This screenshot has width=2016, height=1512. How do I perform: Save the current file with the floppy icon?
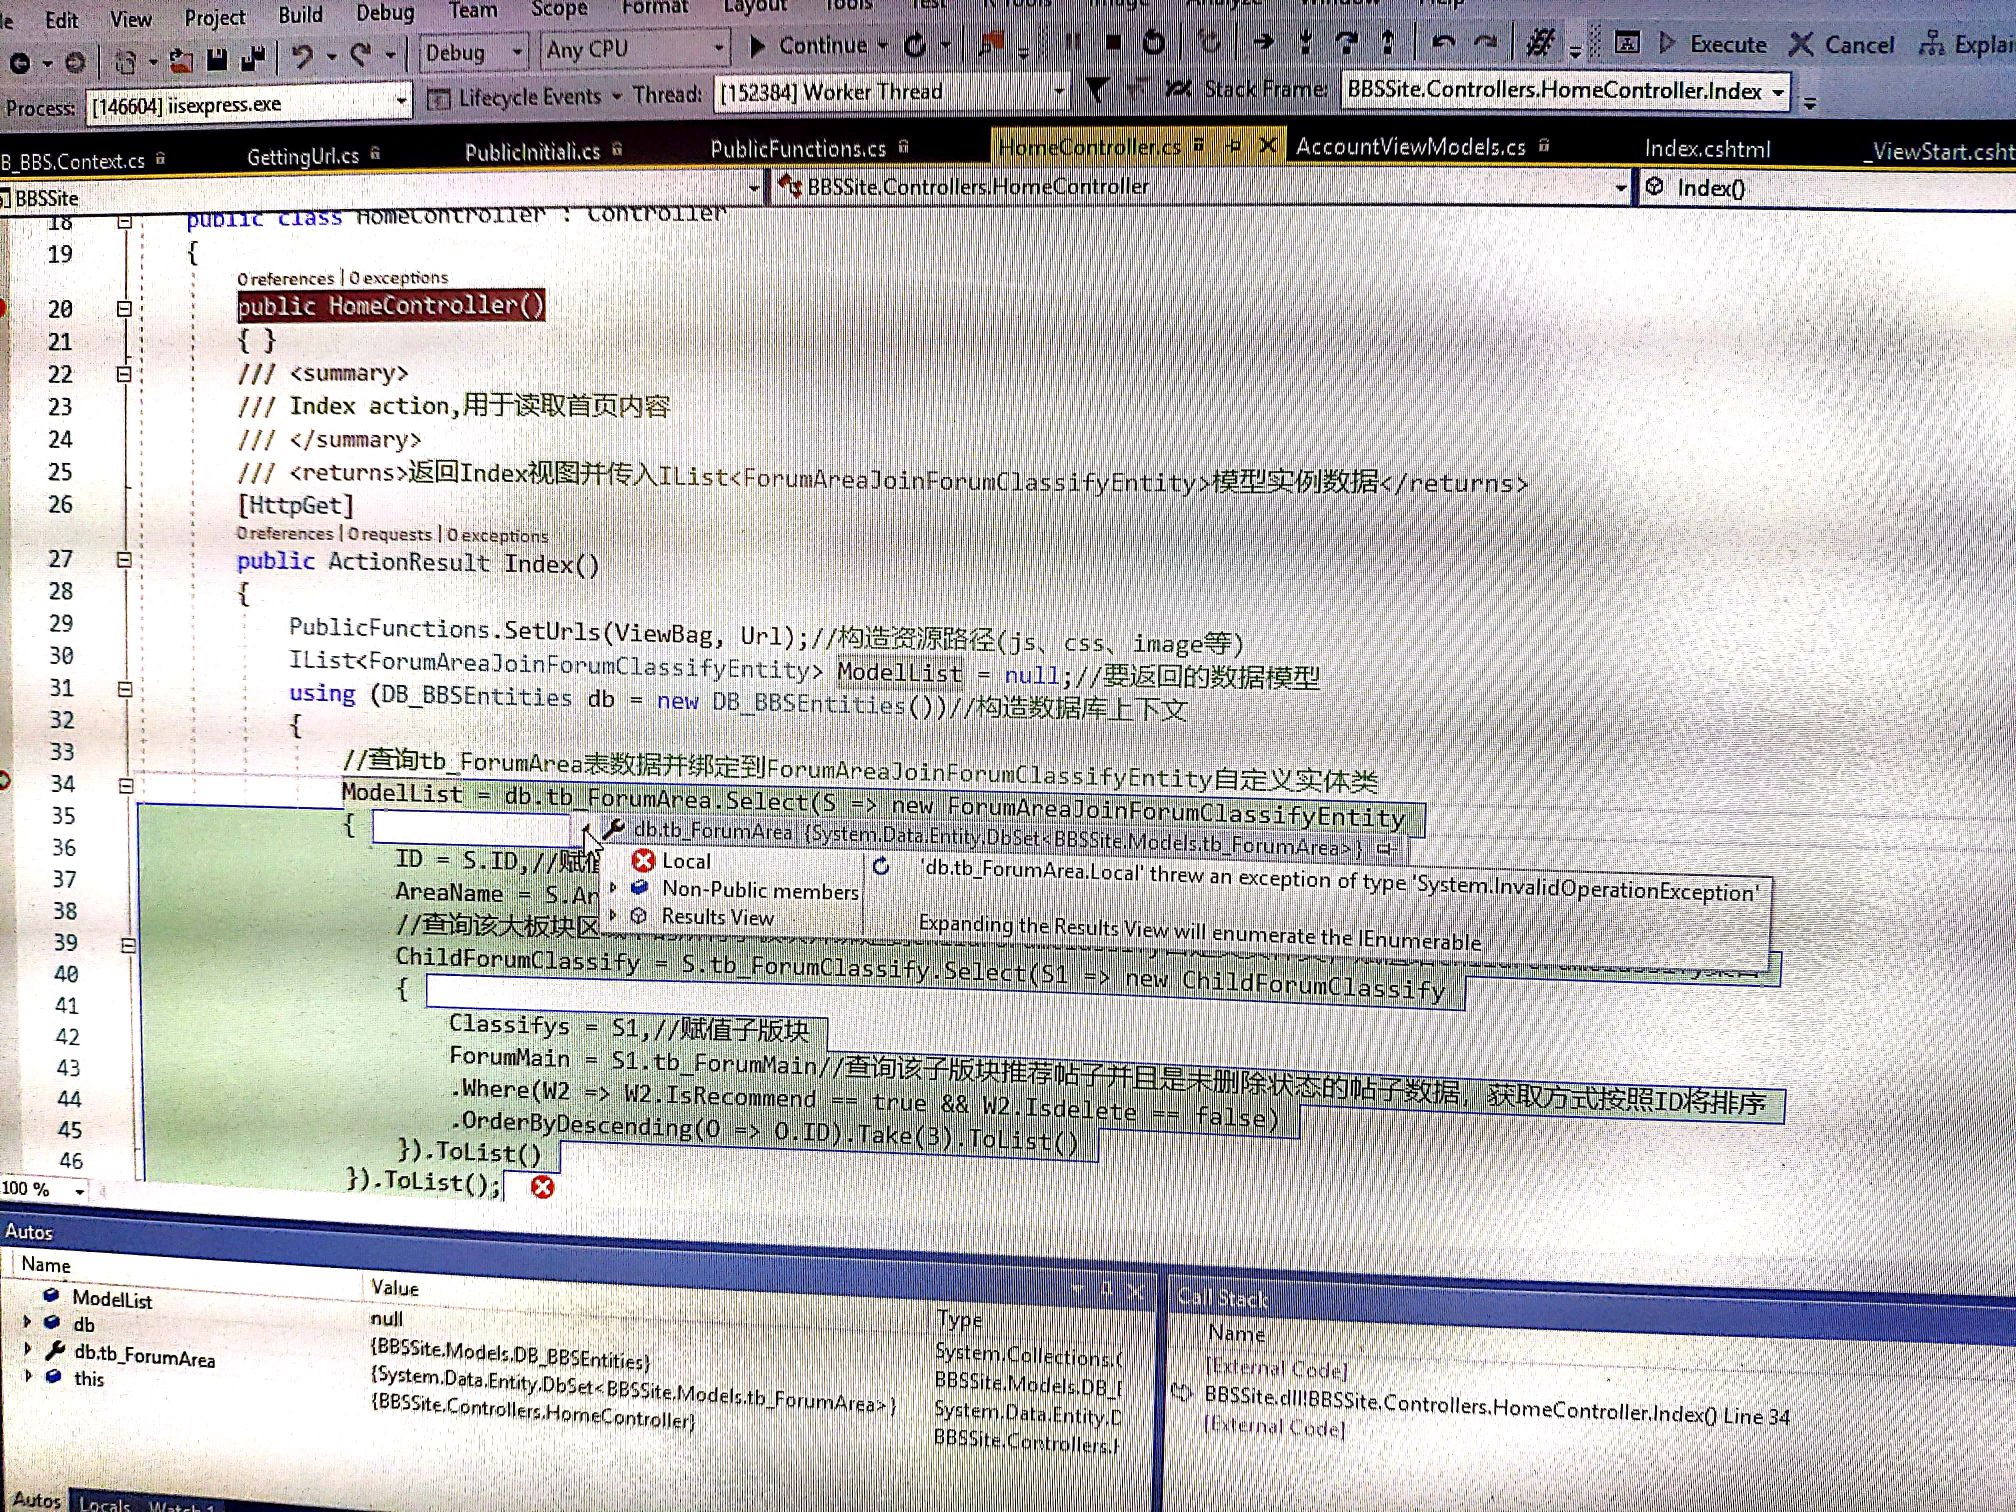point(216,59)
